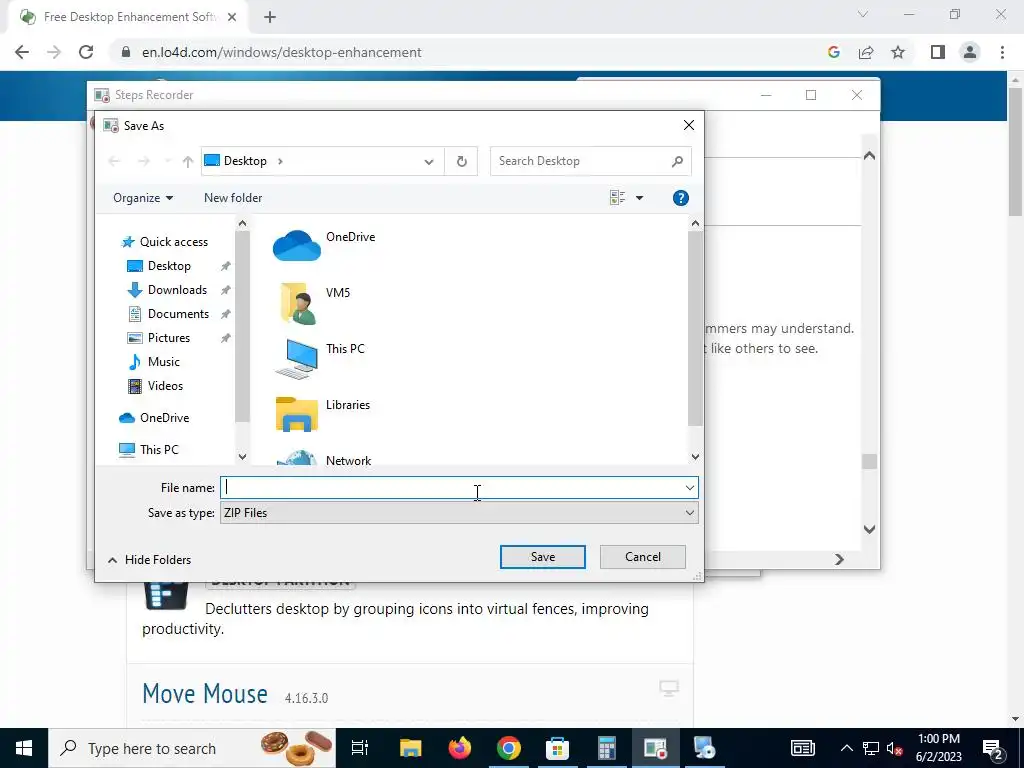Viewport: 1024px width, 768px height.
Task: Click the Save button
Action: coord(543,557)
